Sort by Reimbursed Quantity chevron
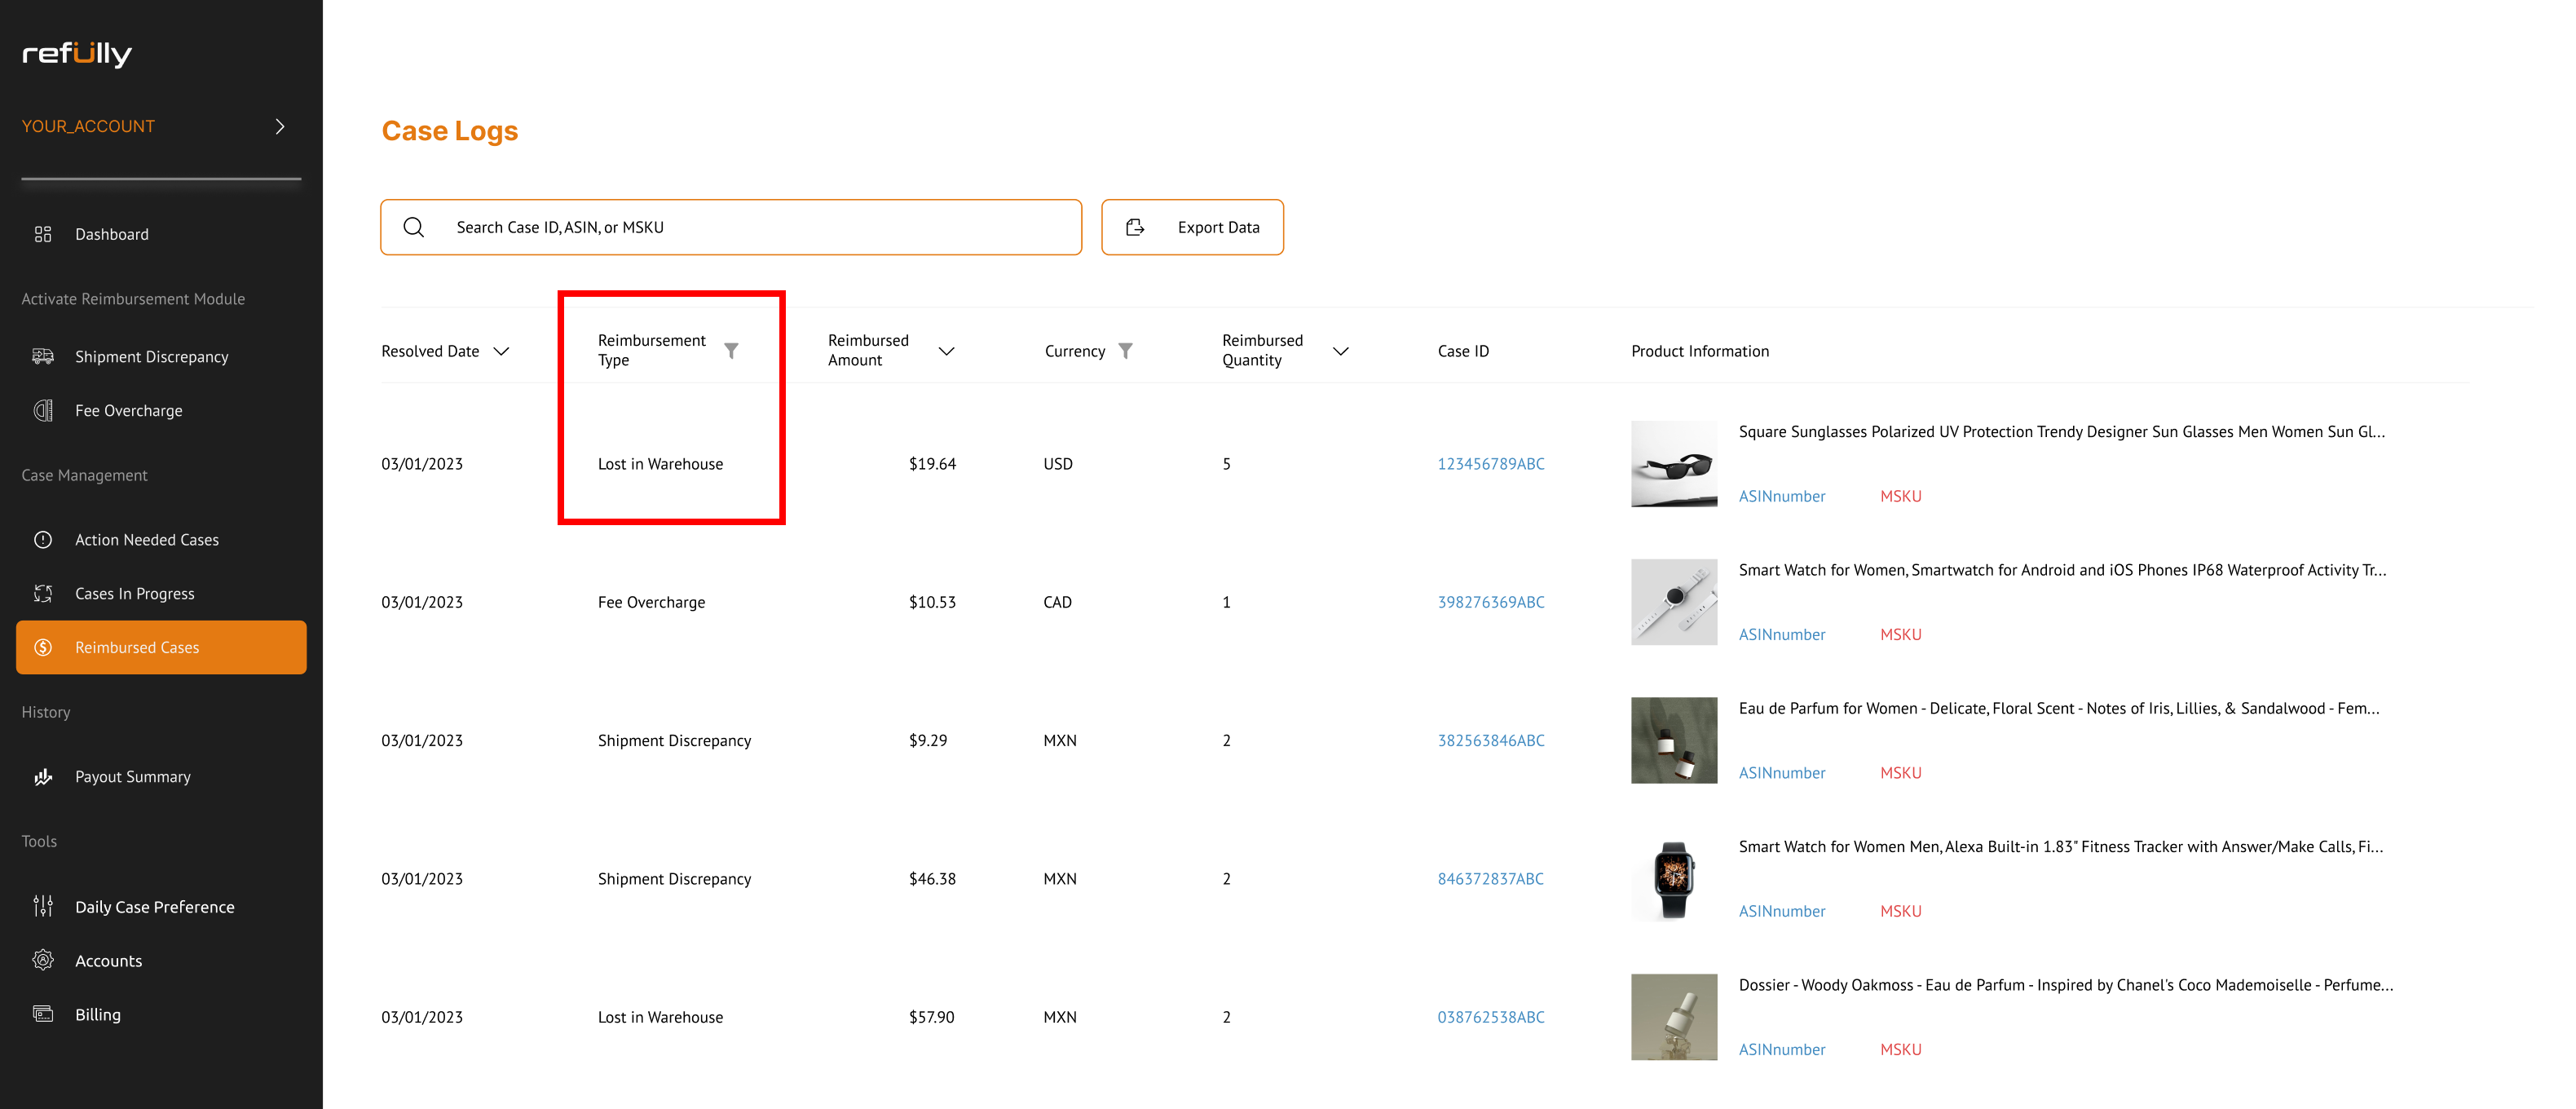The image size is (2576, 1109). 1341,352
